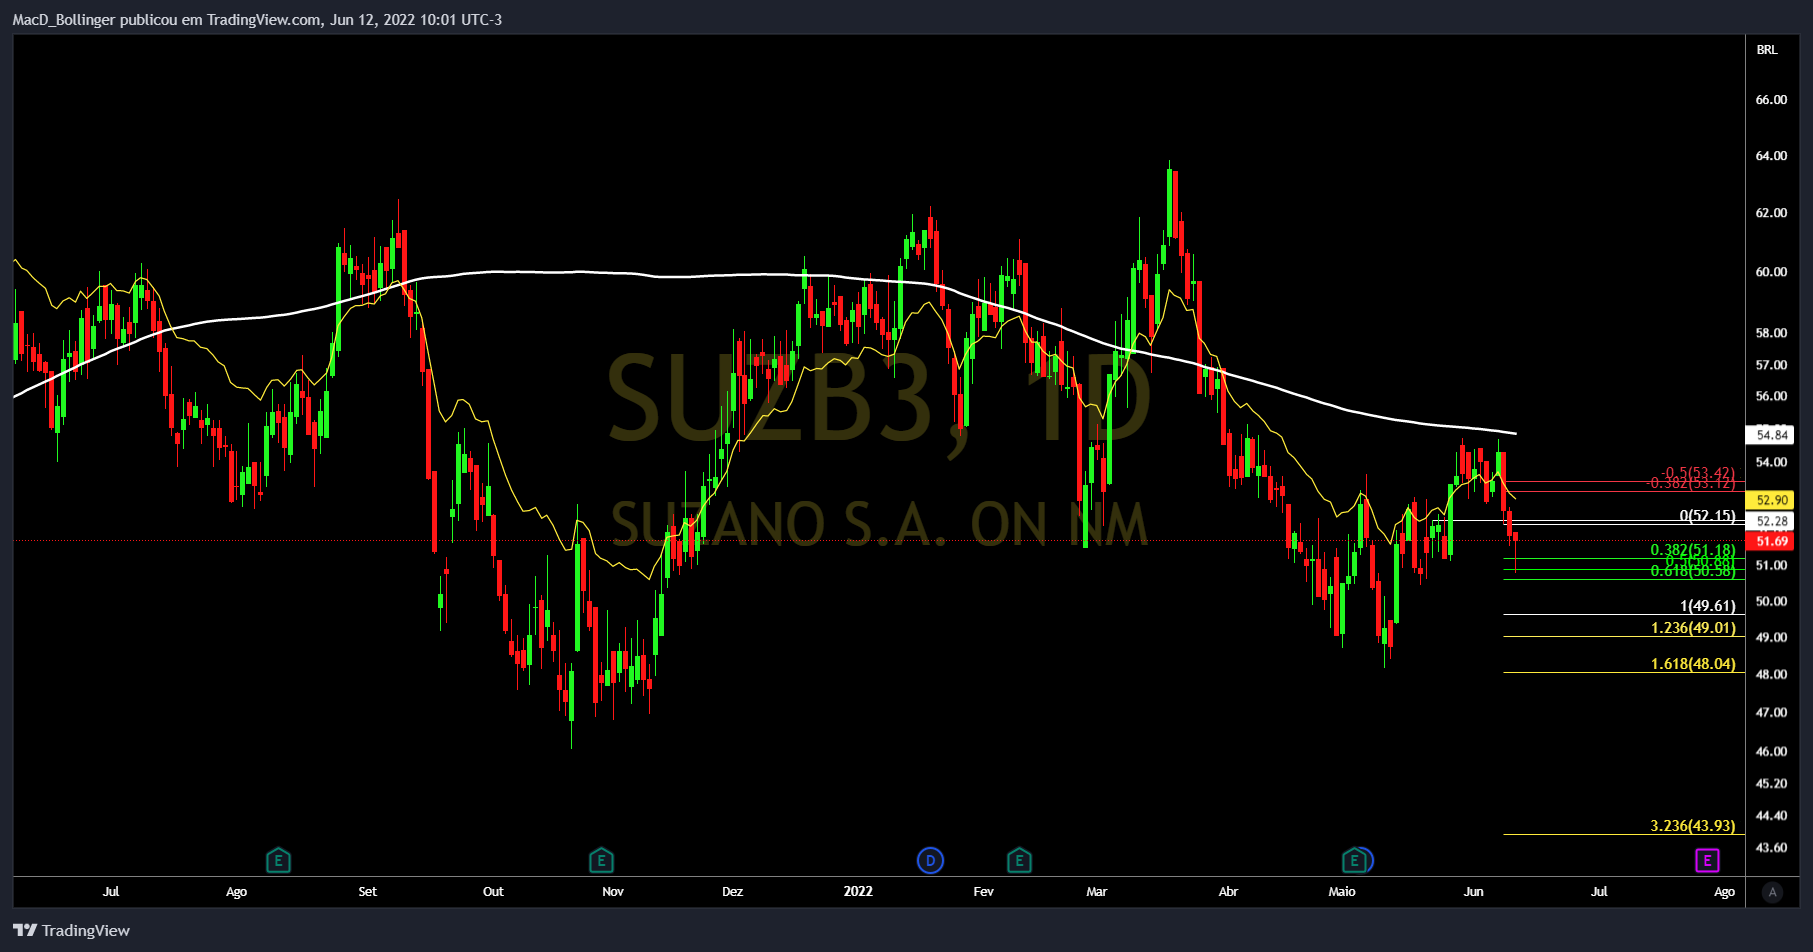This screenshot has height=952, width=1813.
Task: Click the 2022 label on the time axis
Action: point(858,891)
